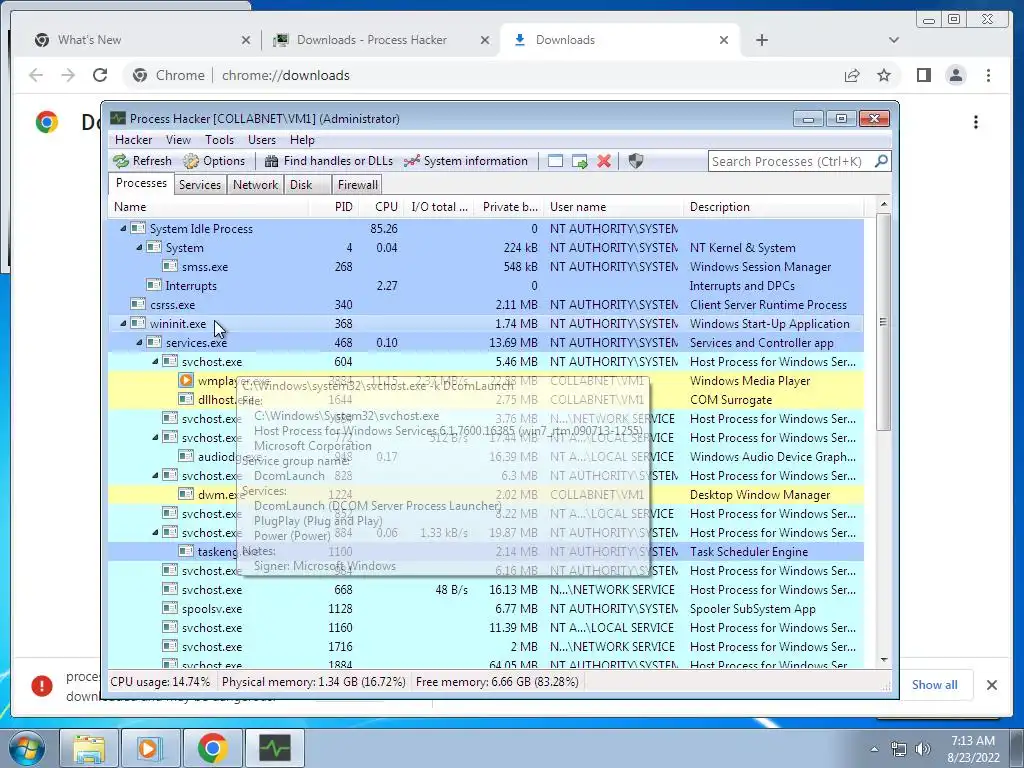Click the volume speaker tray icon
This screenshot has width=1024, height=768.
923,749
